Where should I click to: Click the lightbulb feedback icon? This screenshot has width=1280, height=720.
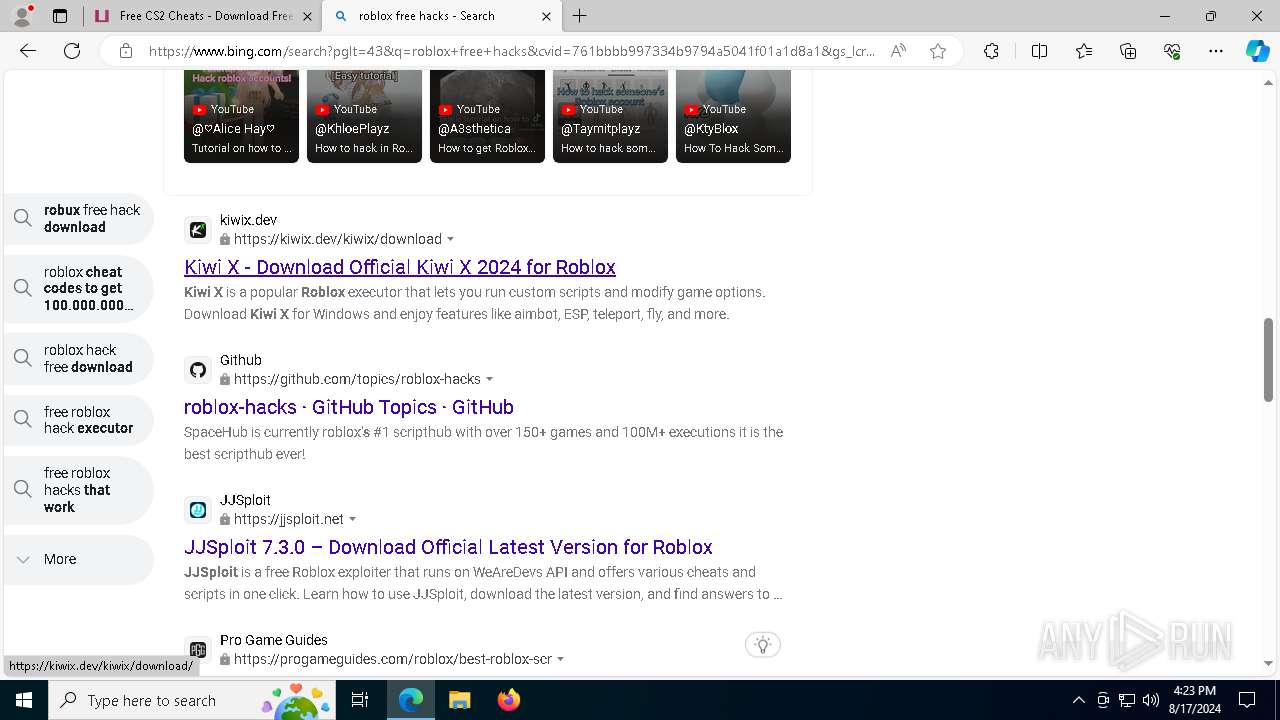click(763, 645)
